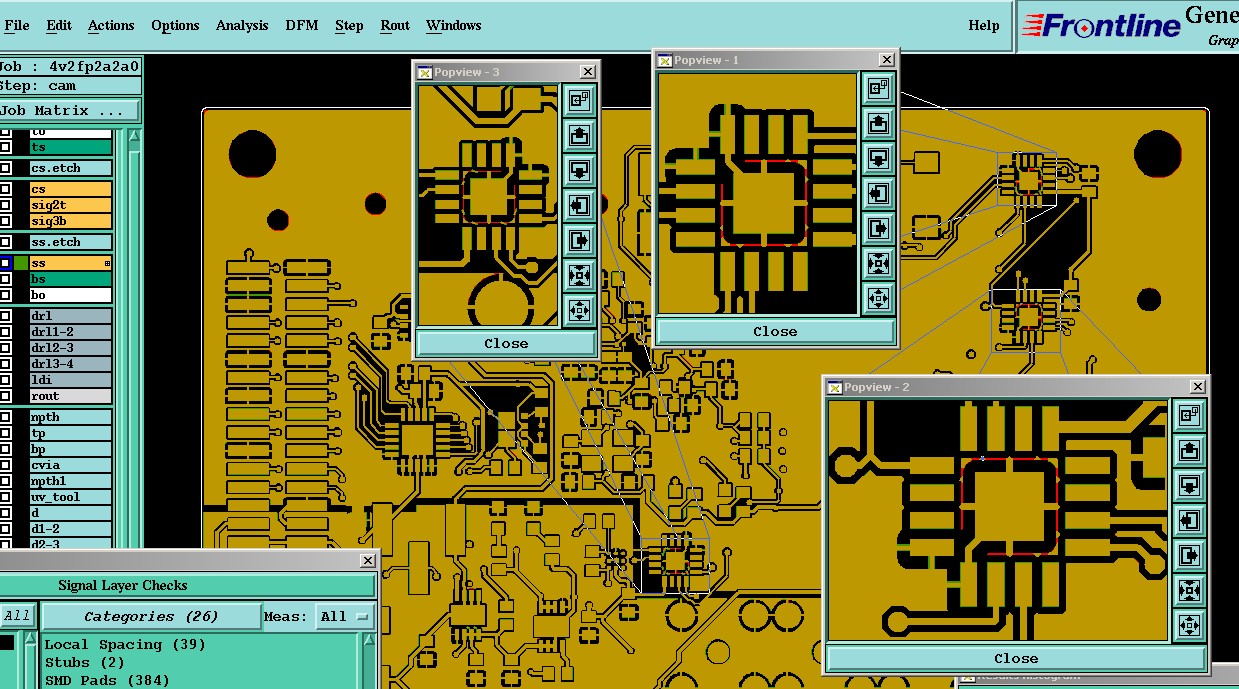Toggle the checkbox for layer bs
The image size is (1239, 689).
(x=6, y=279)
